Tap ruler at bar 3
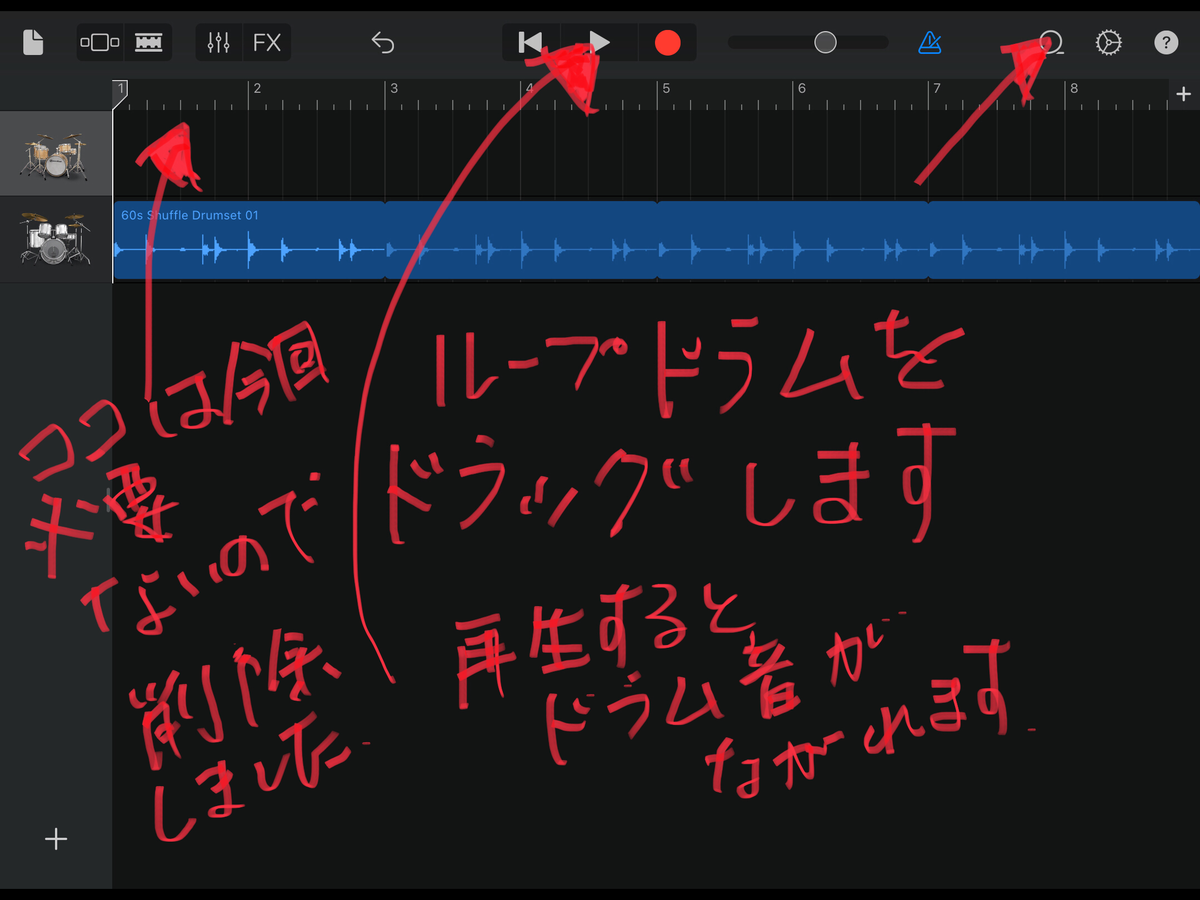Image resolution: width=1200 pixels, height=900 pixels. [394, 89]
